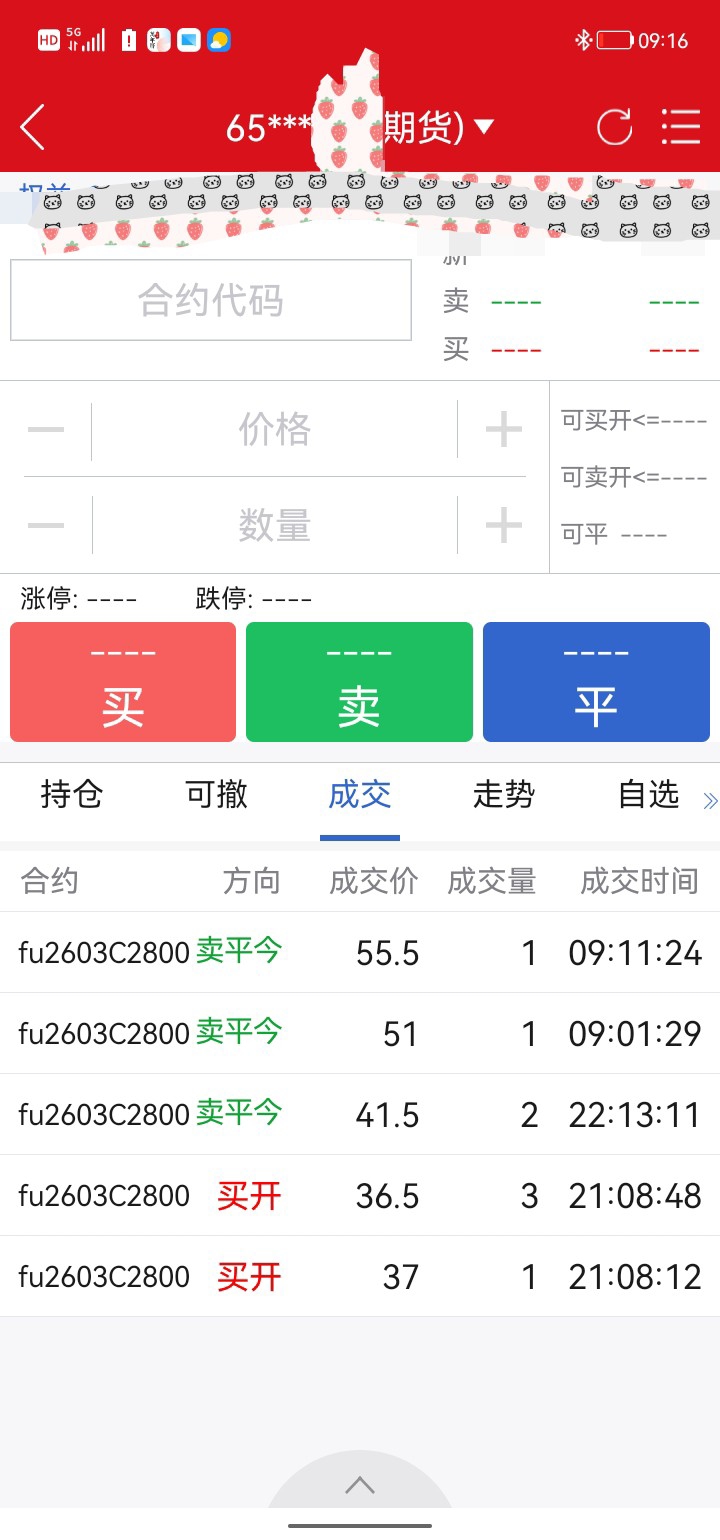This screenshot has width=720, height=1540.
Task: Switch to the 持仓 positions tab
Action: click(72, 795)
